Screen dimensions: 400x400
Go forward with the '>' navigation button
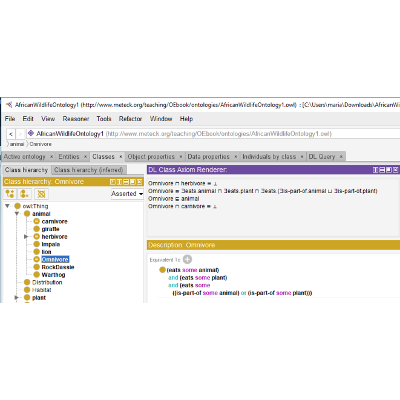20,134
